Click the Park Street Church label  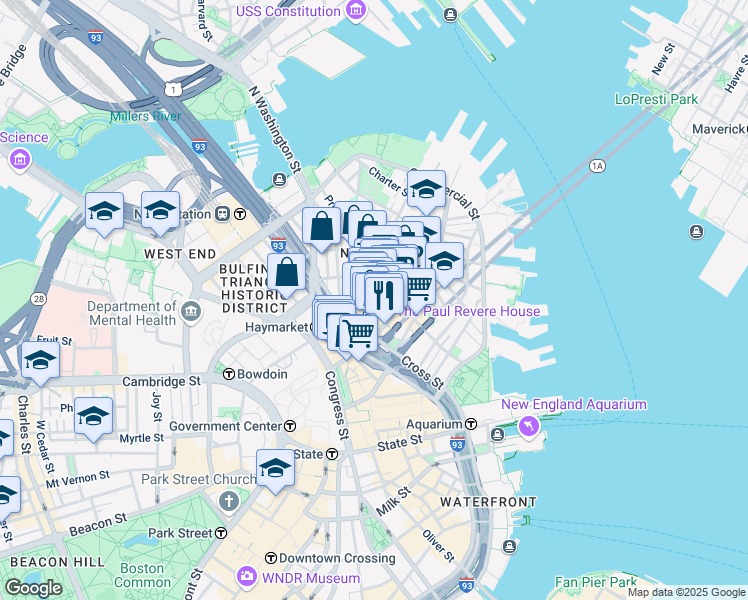[x=198, y=479]
